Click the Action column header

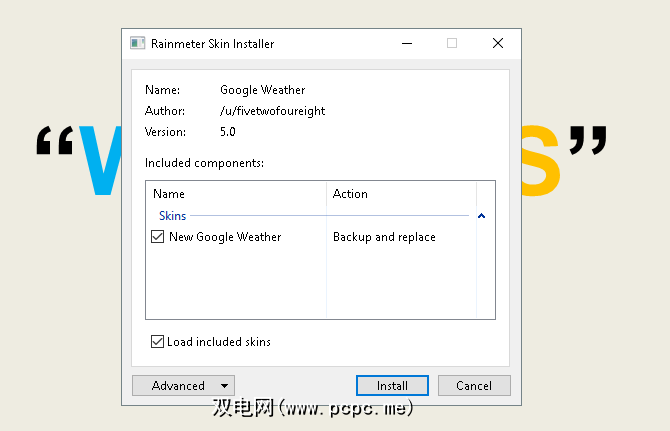pos(401,194)
